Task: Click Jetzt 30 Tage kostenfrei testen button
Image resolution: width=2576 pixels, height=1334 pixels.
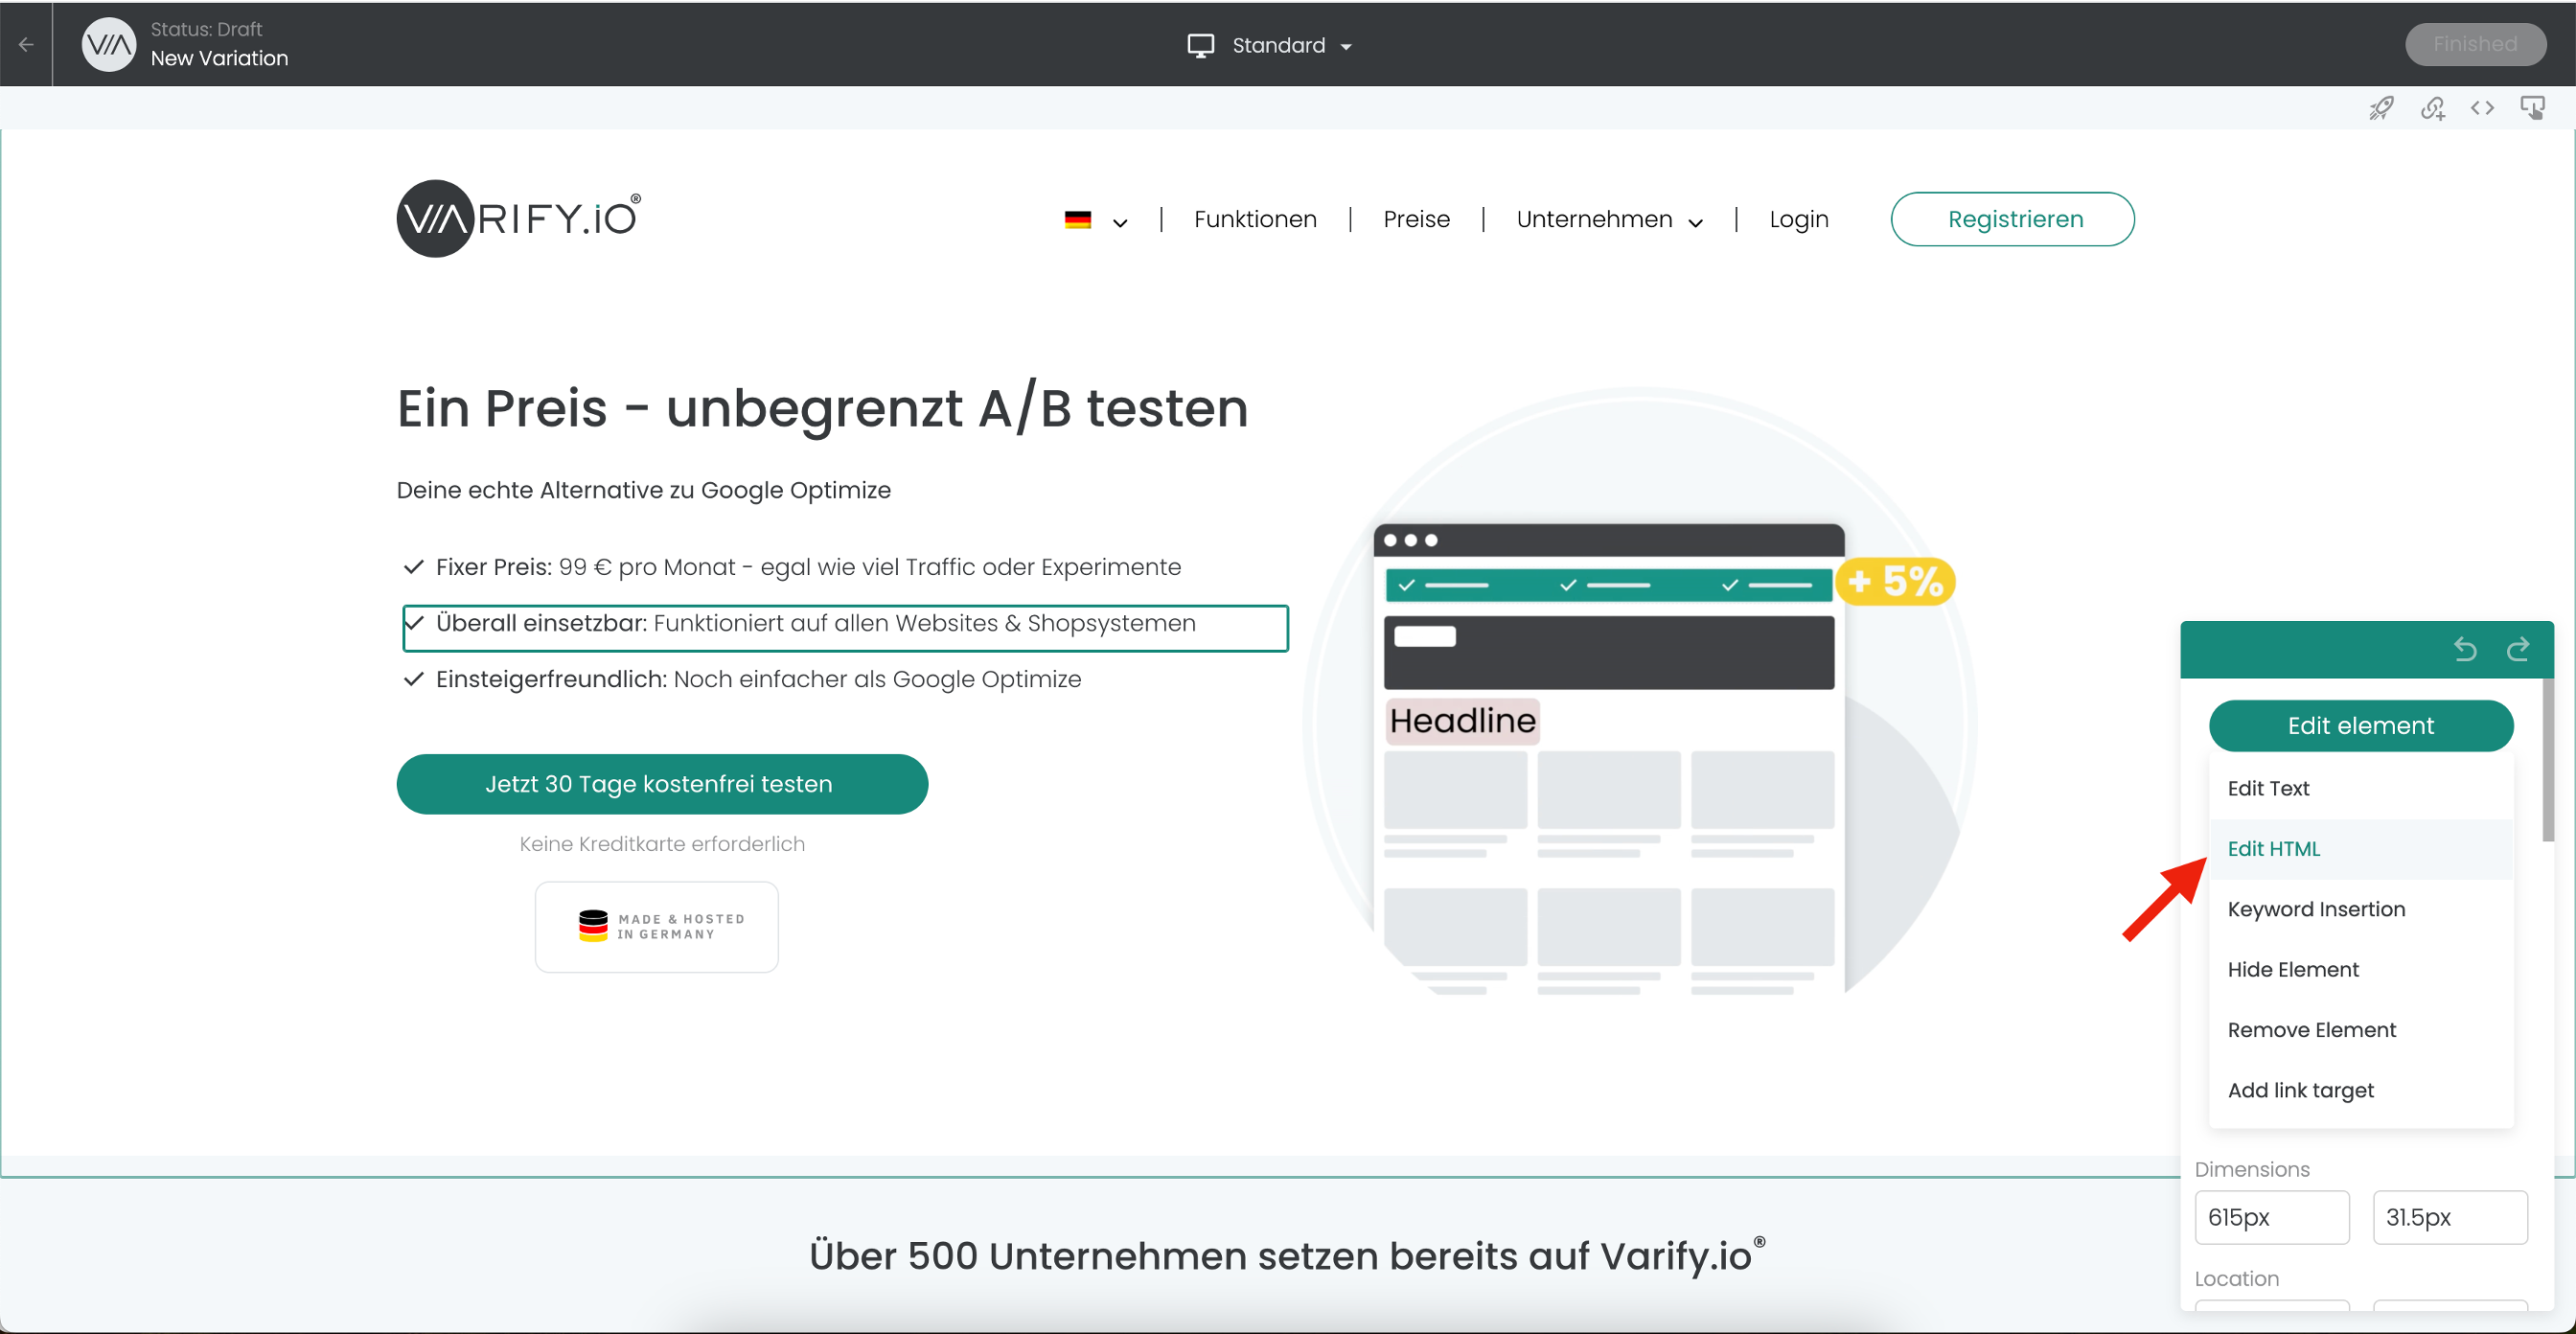Action: 662,783
